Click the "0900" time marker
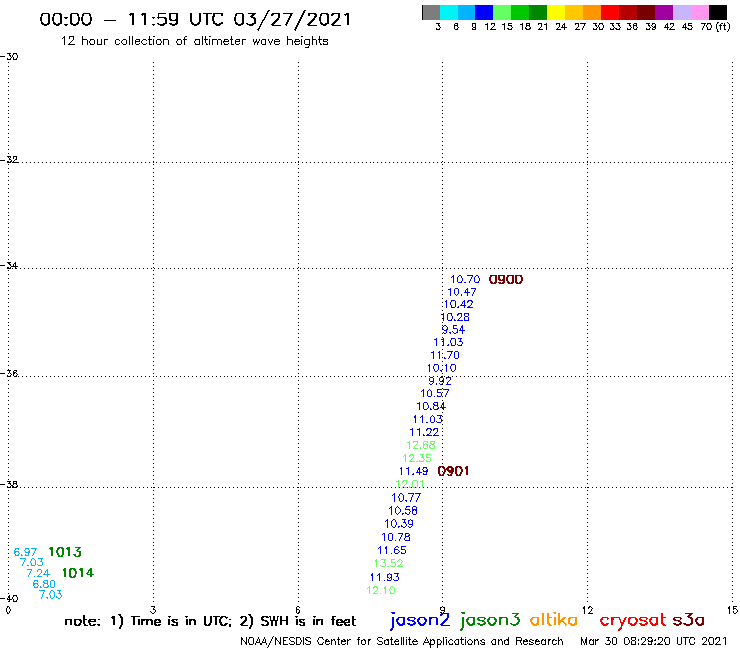The width and height of the screenshot is (740, 650). click(x=506, y=279)
